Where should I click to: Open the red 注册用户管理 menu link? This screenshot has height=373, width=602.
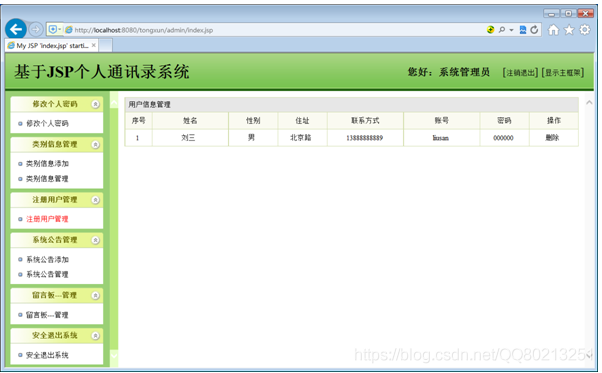(x=47, y=219)
